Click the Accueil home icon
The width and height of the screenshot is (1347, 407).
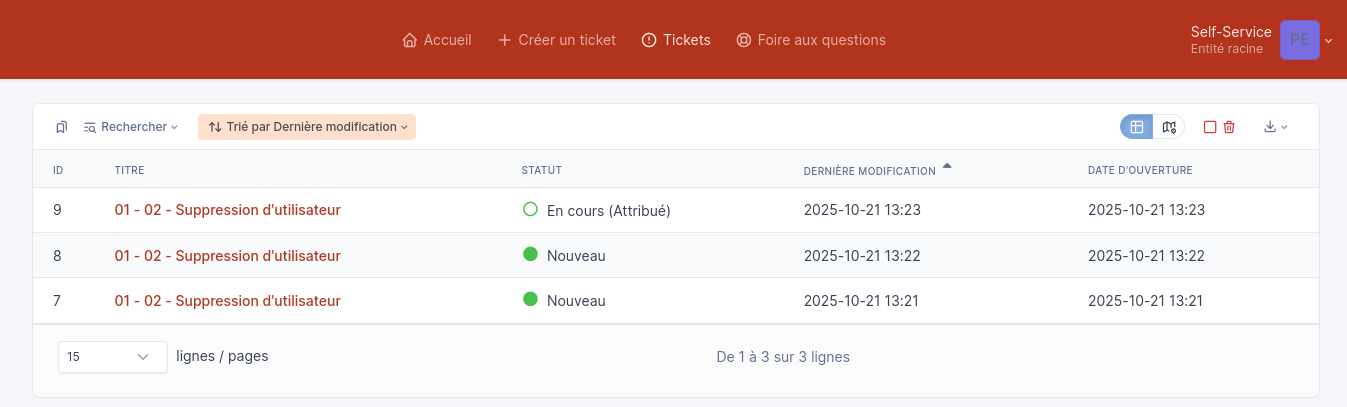pos(409,41)
